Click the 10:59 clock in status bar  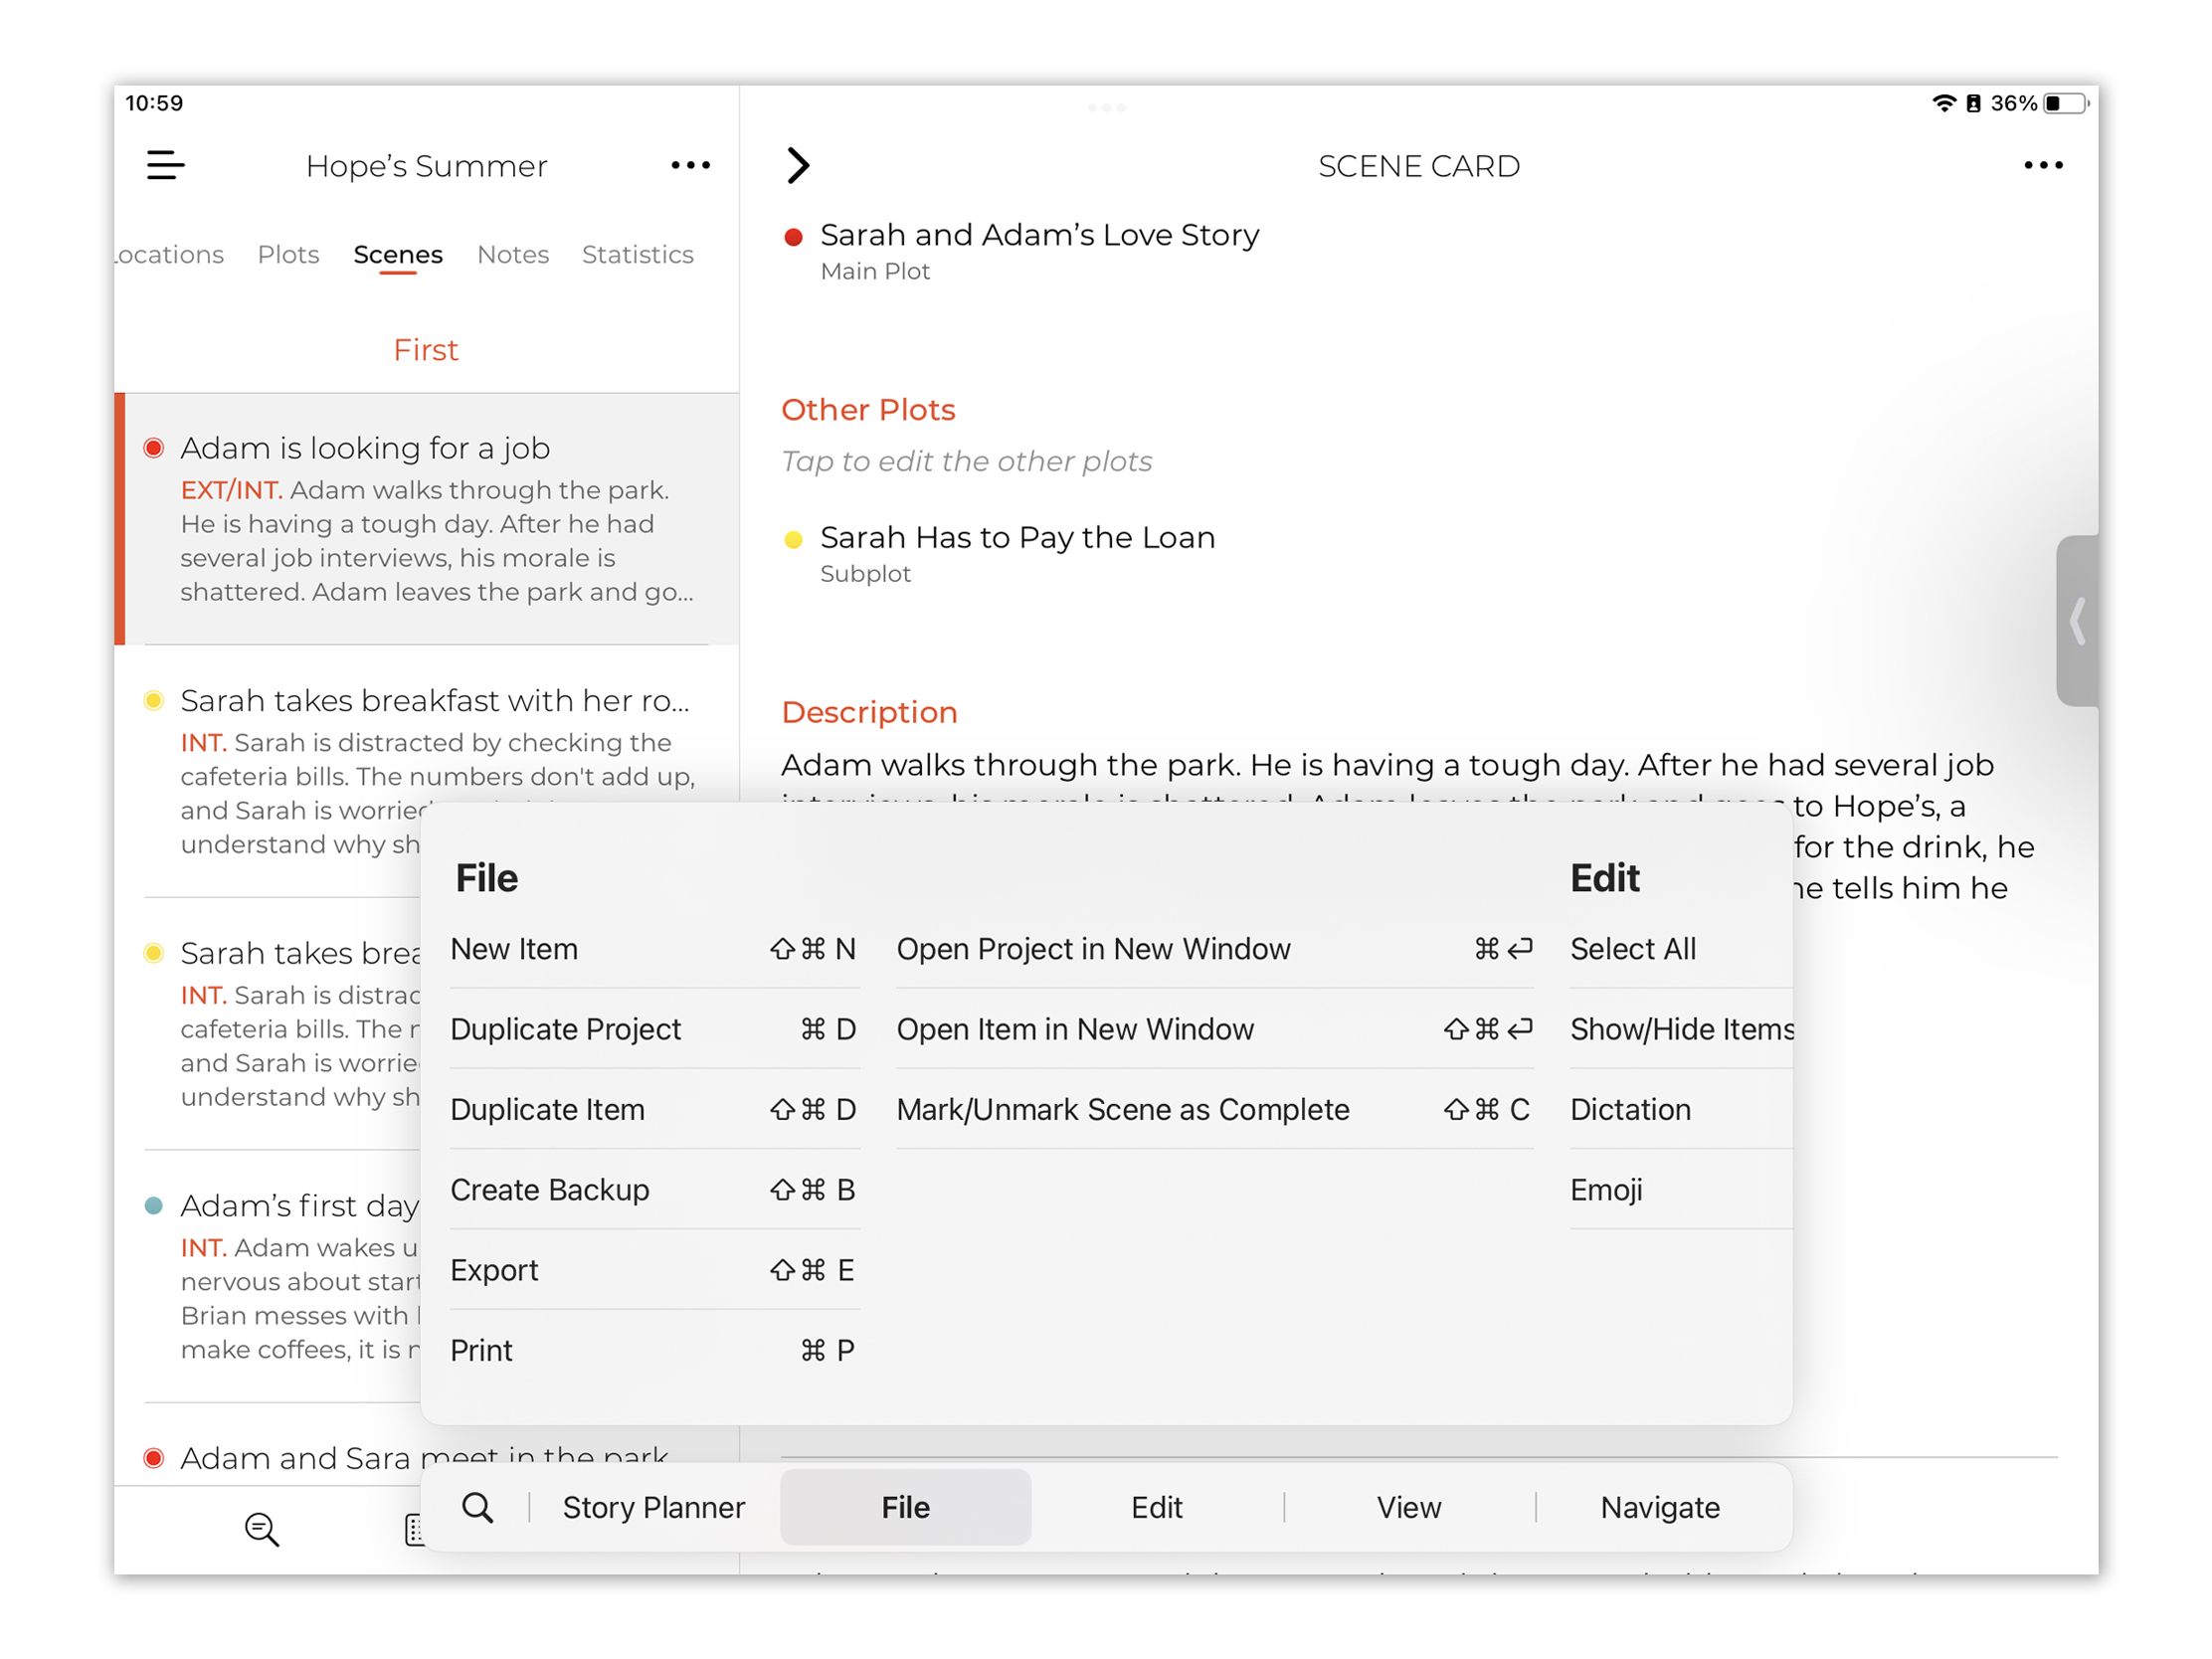[154, 103]
